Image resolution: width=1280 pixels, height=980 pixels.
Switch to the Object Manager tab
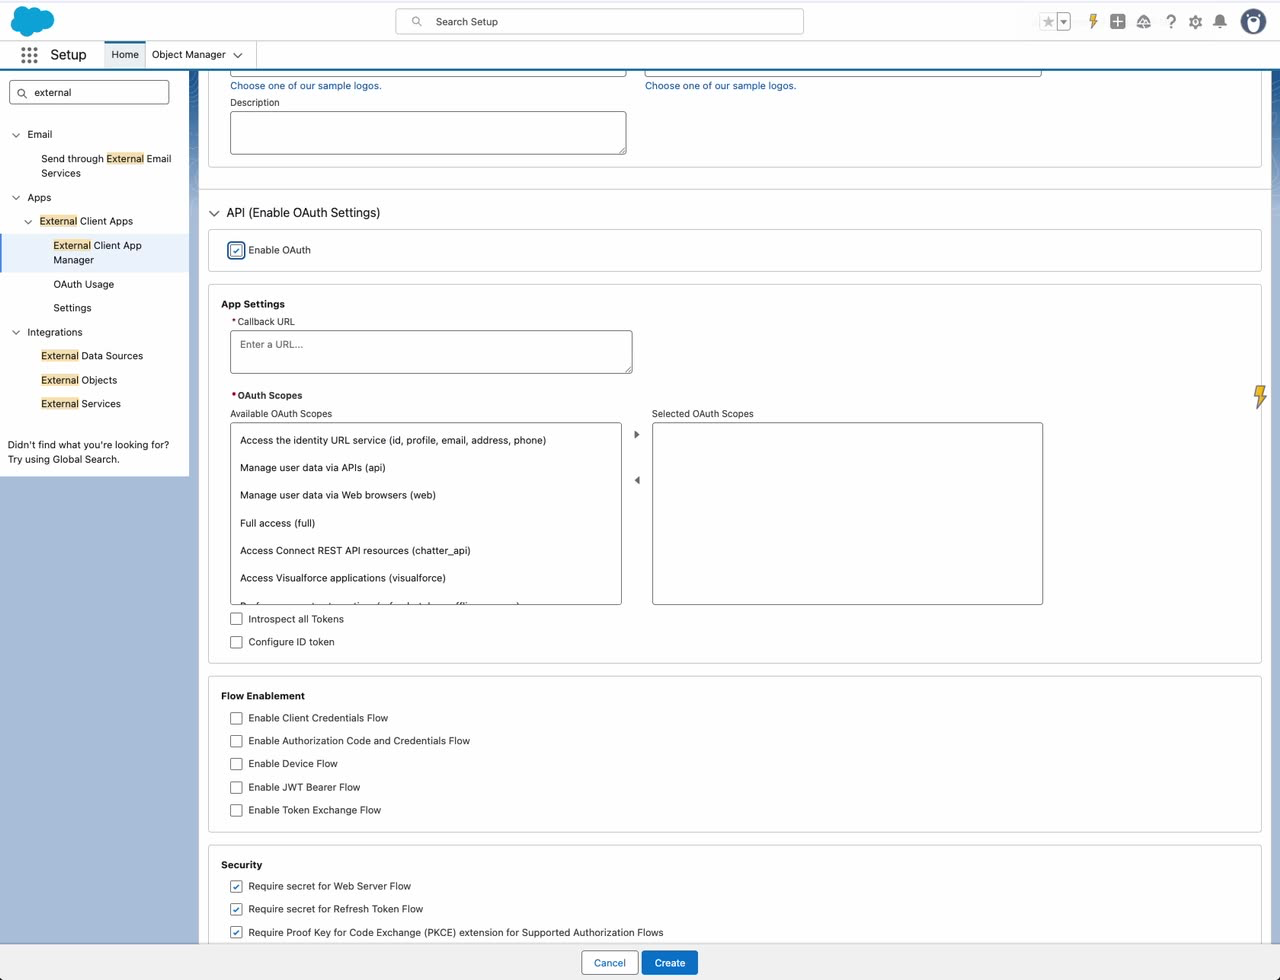pos(189,55)
